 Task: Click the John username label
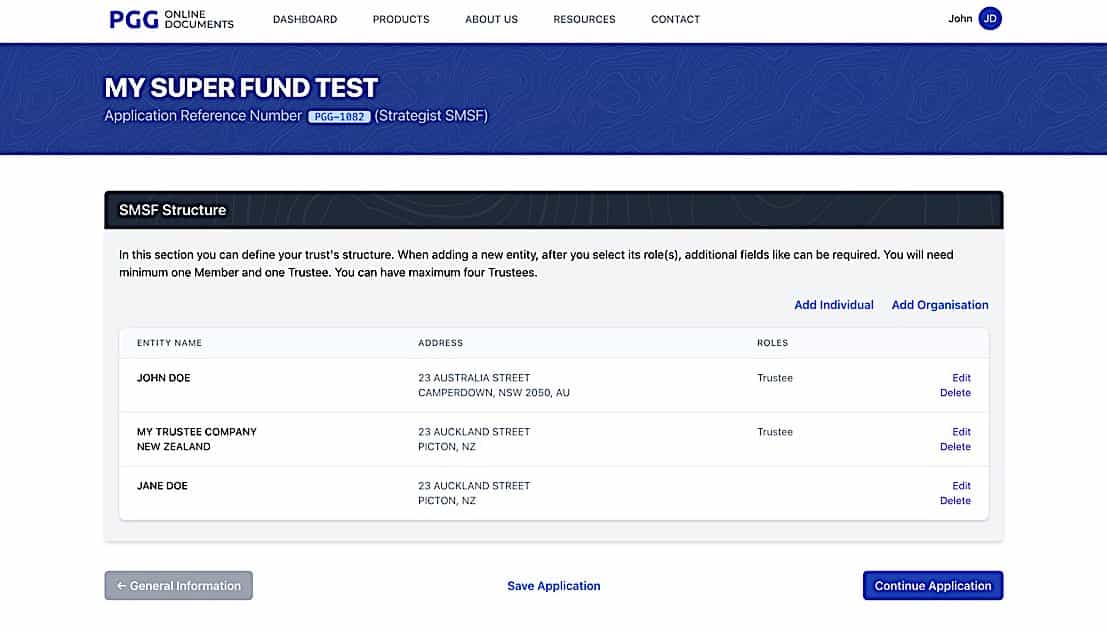click(x=960, y=18)
